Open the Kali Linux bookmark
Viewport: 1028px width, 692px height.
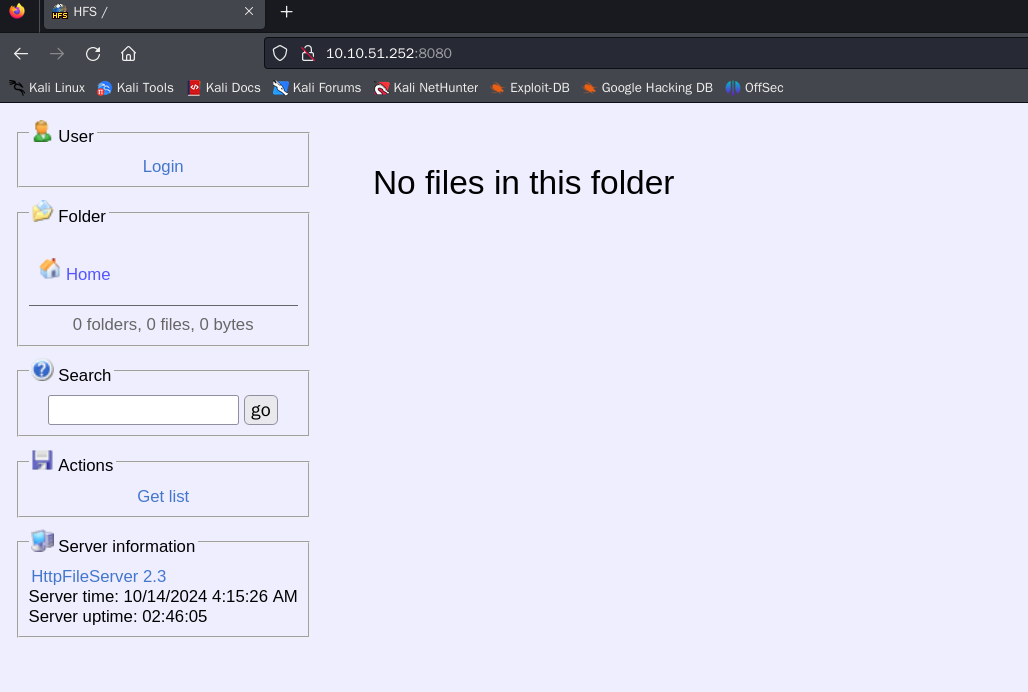coord(47,88)
